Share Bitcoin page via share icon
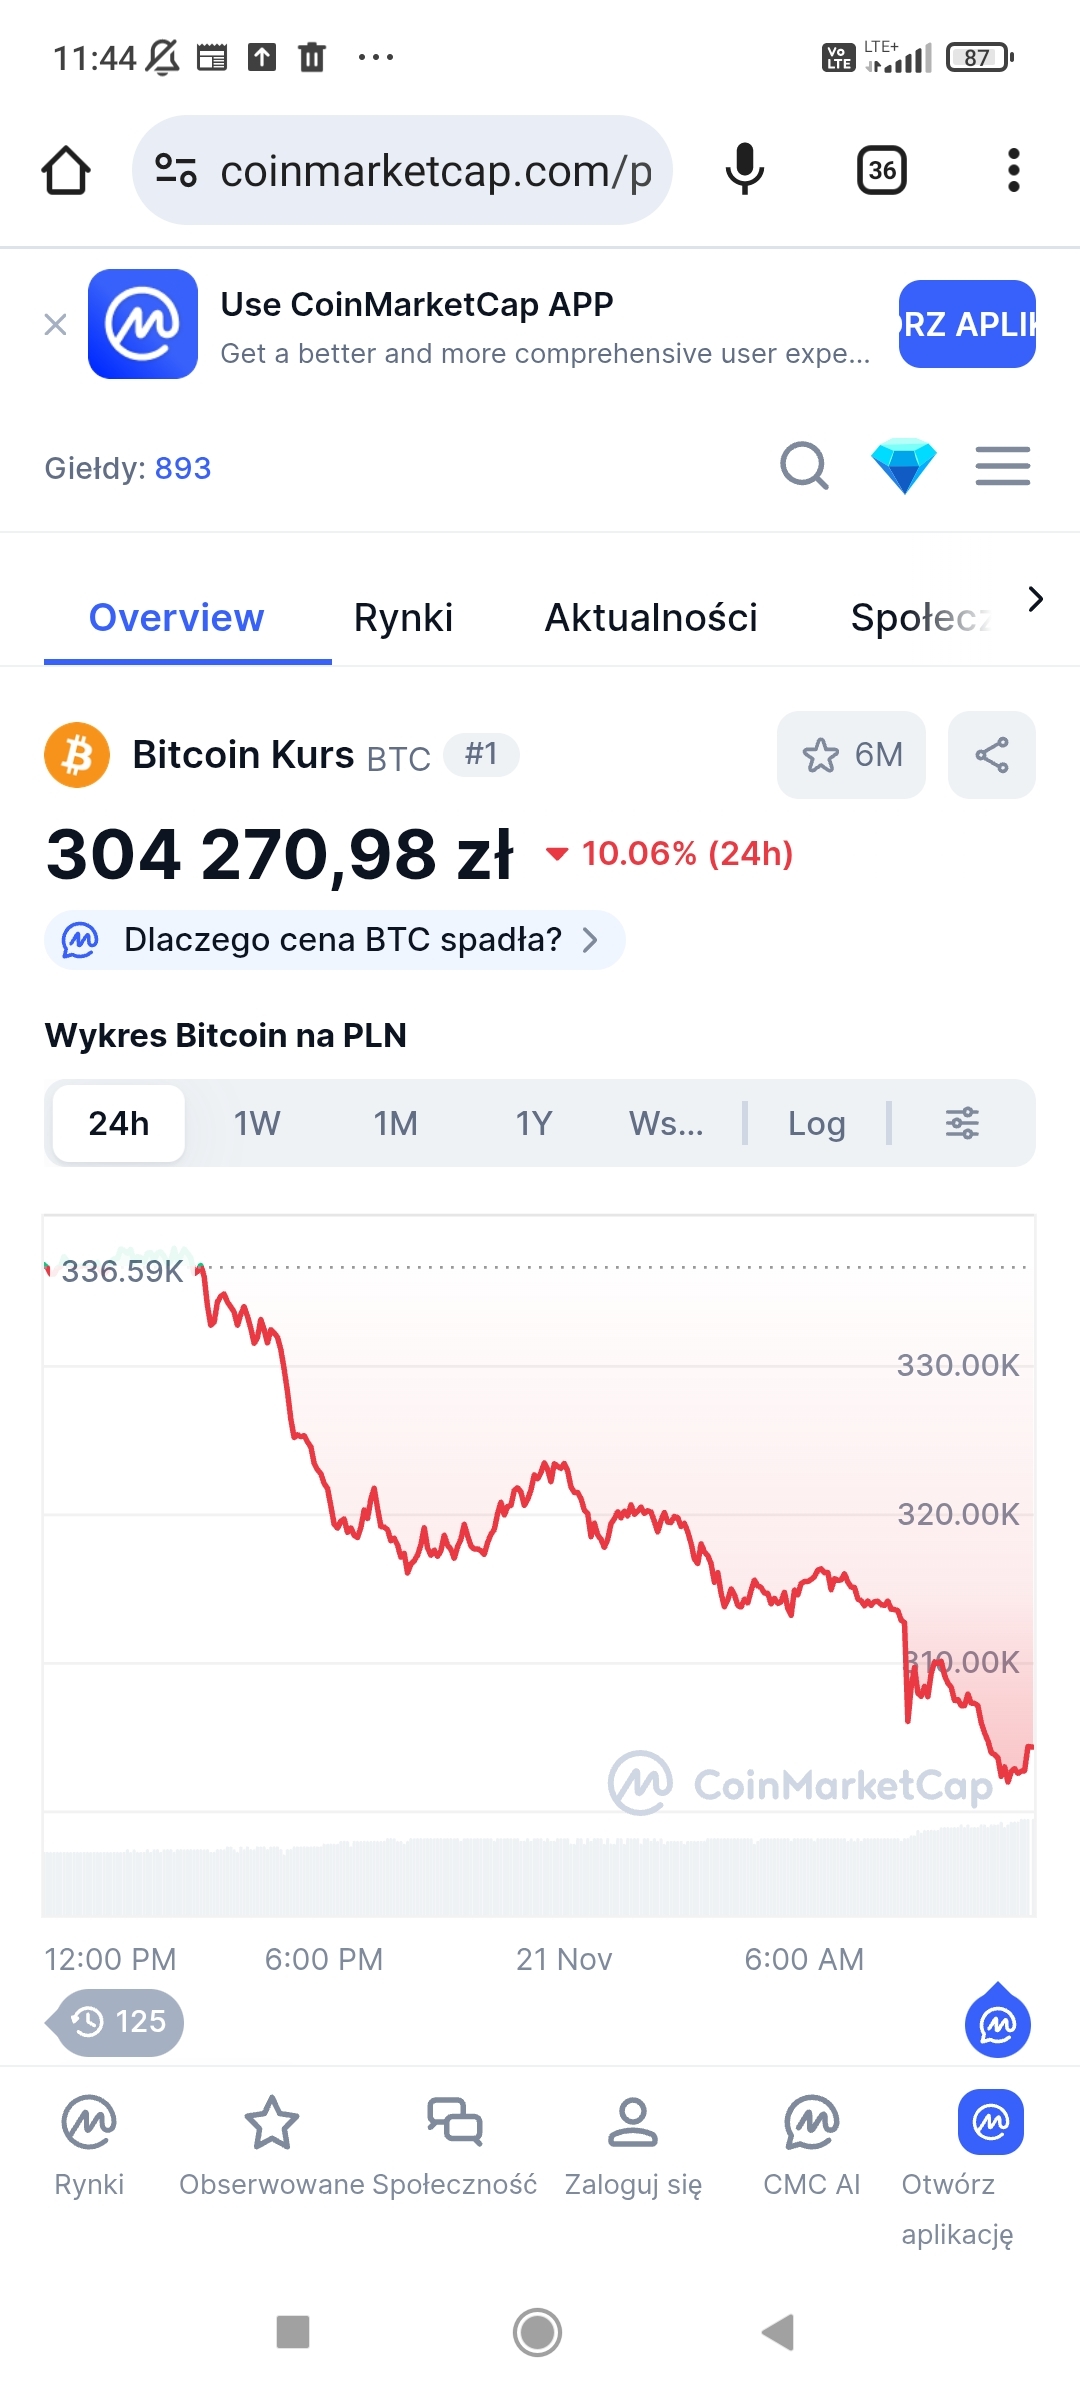This screenshot has height=2400, width=1080. (x=991, y=755)
